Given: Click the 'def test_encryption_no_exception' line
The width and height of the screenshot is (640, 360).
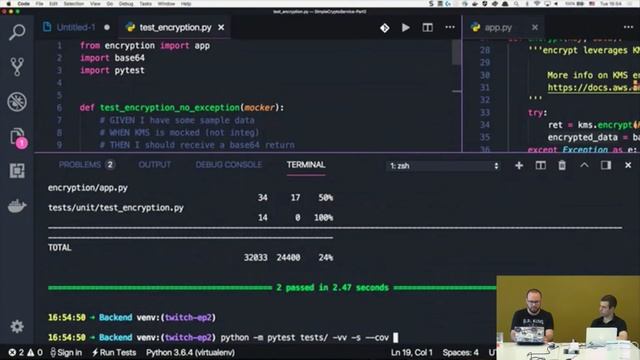Looking at the screenshot, I should 182,108.
